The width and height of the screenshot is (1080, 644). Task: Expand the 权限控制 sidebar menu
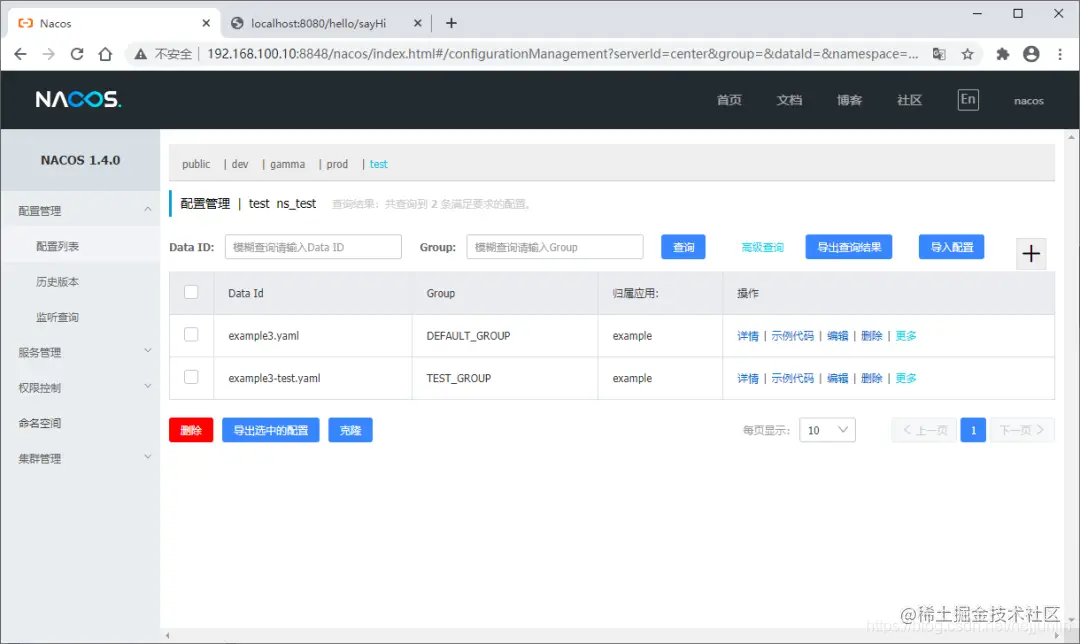(80, 387)
